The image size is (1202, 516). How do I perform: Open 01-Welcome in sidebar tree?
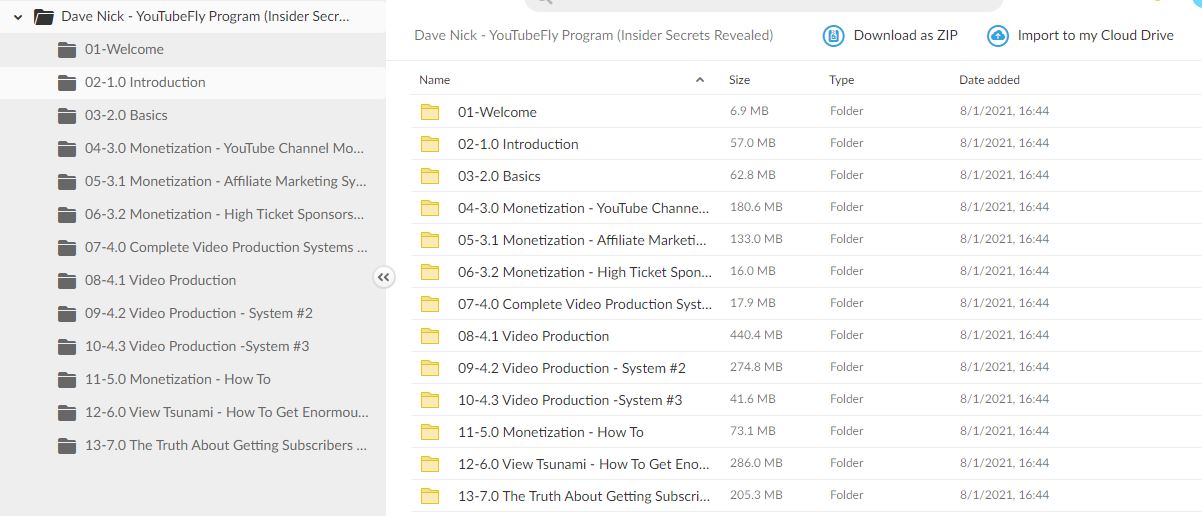124,49
